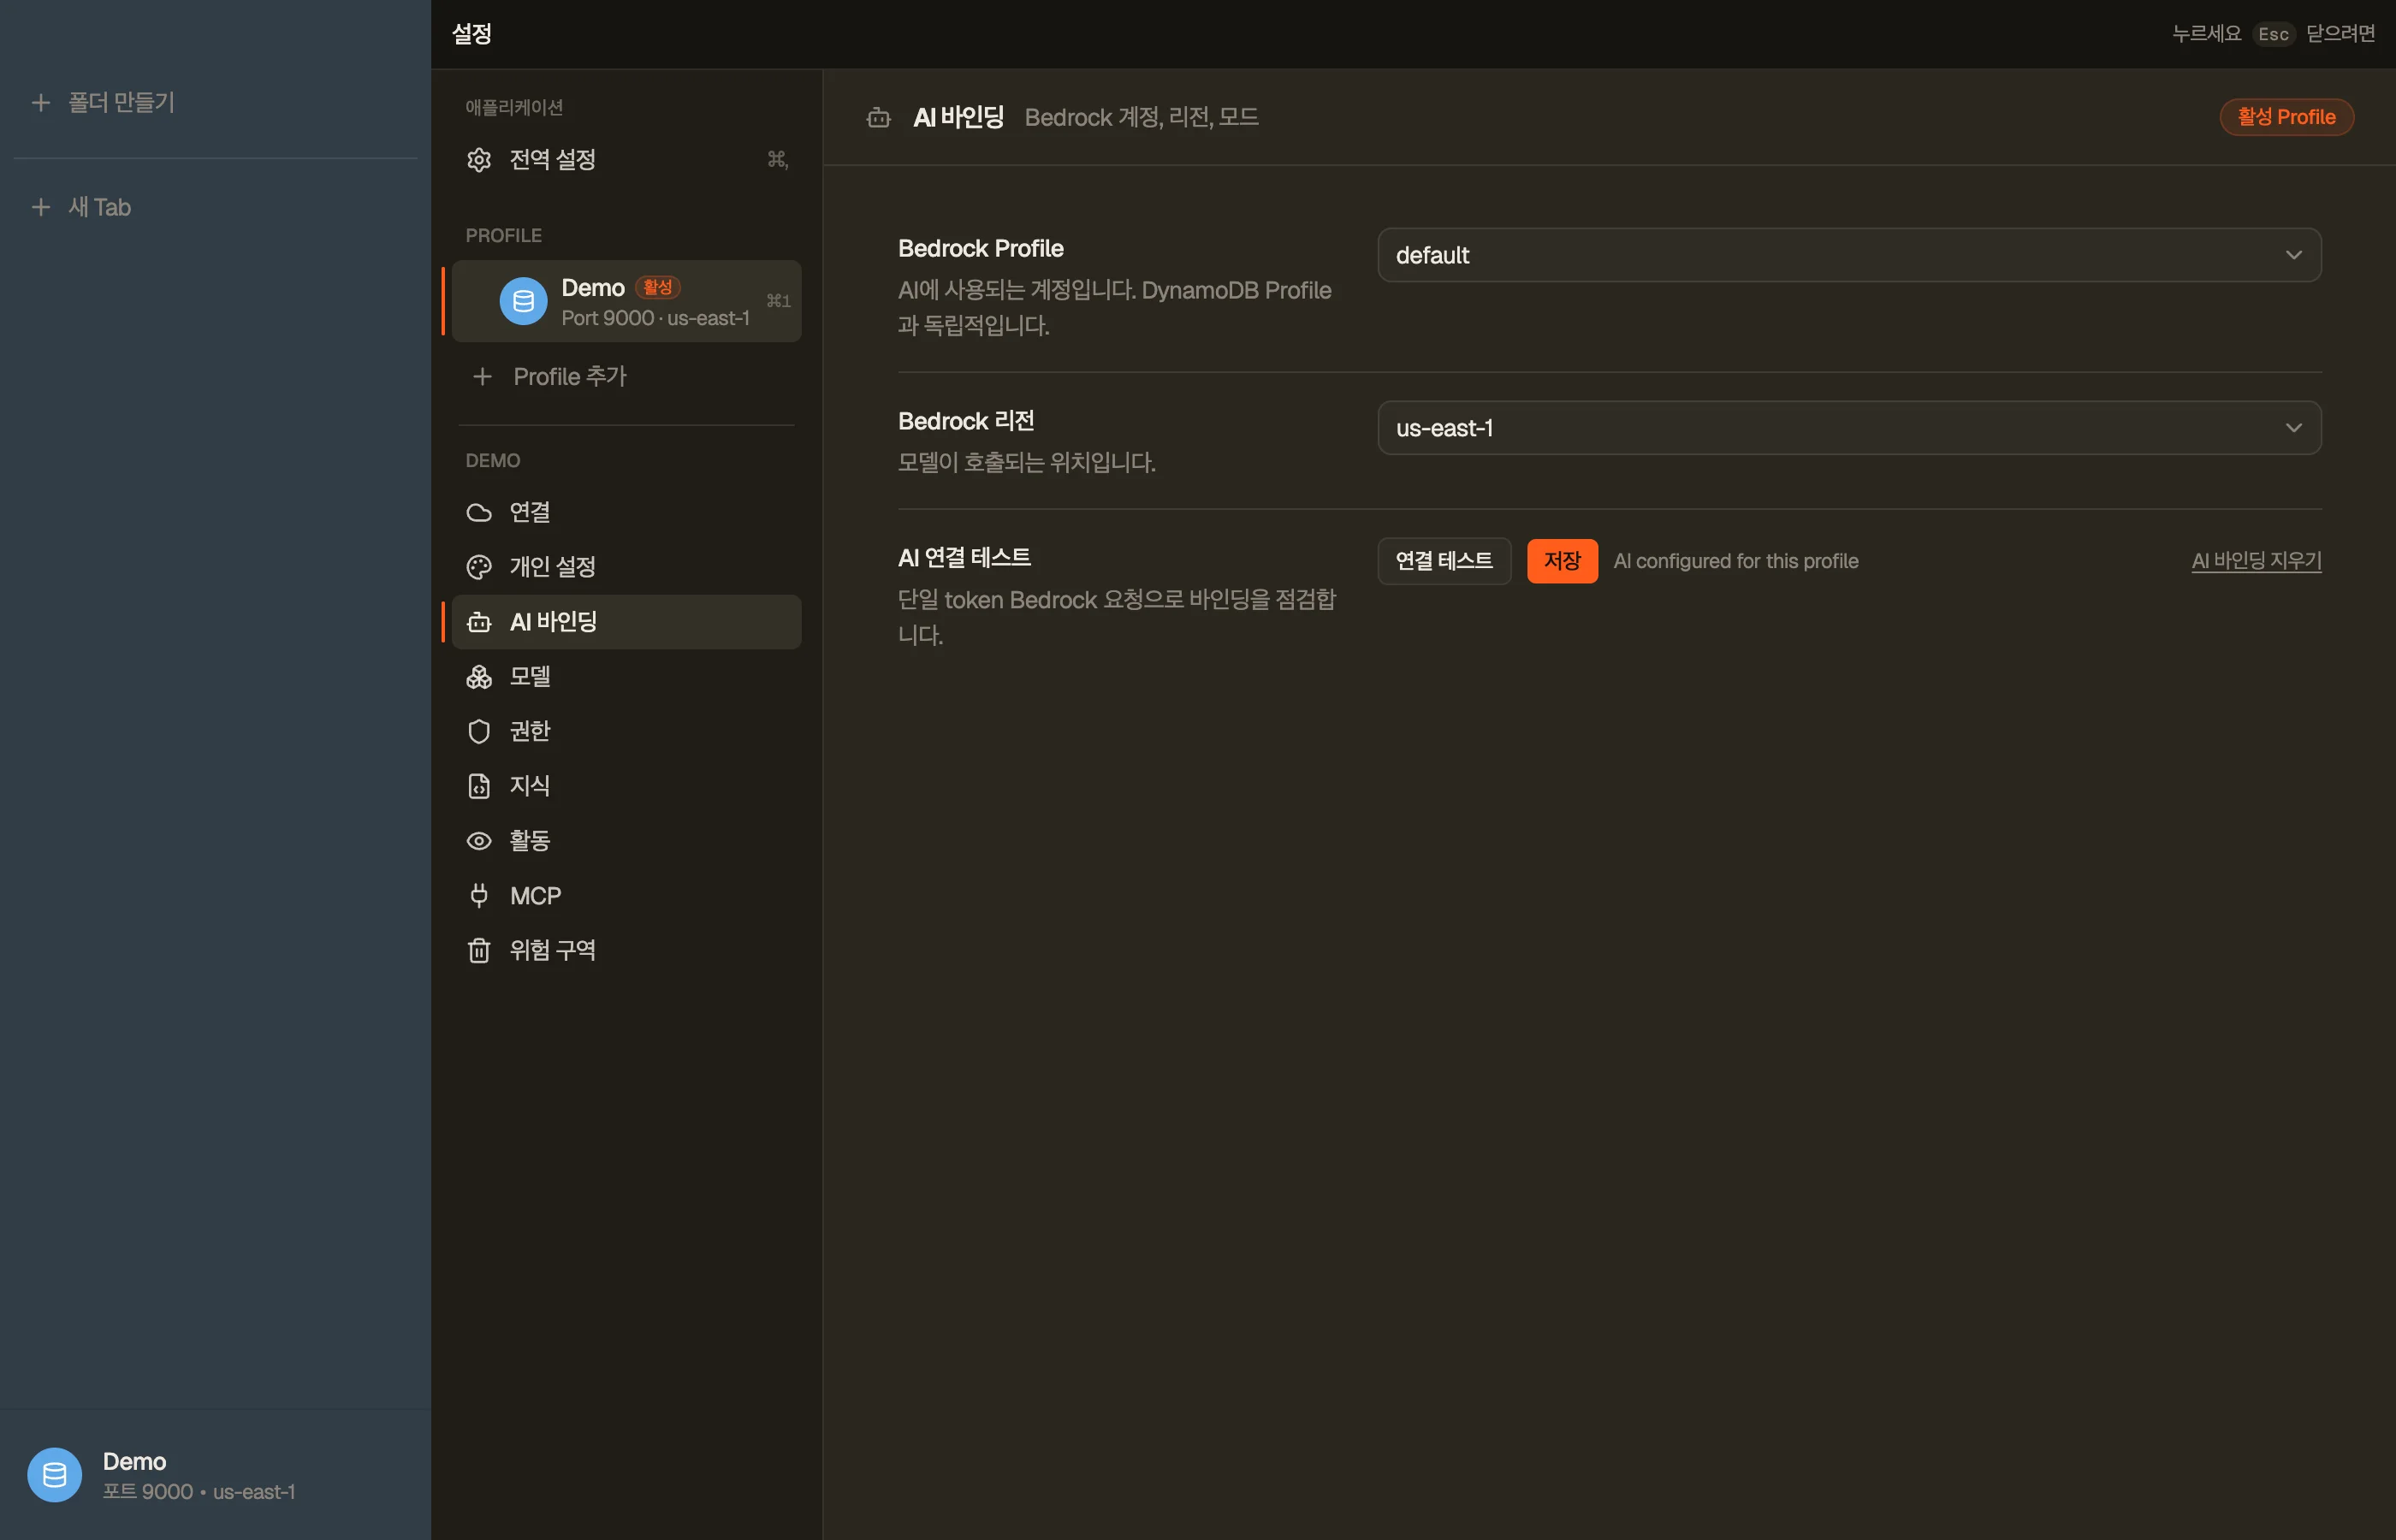2396x1540 pixels.
Task: Click the Esc key hint to close settings
Action: [x=2273, y=34]
